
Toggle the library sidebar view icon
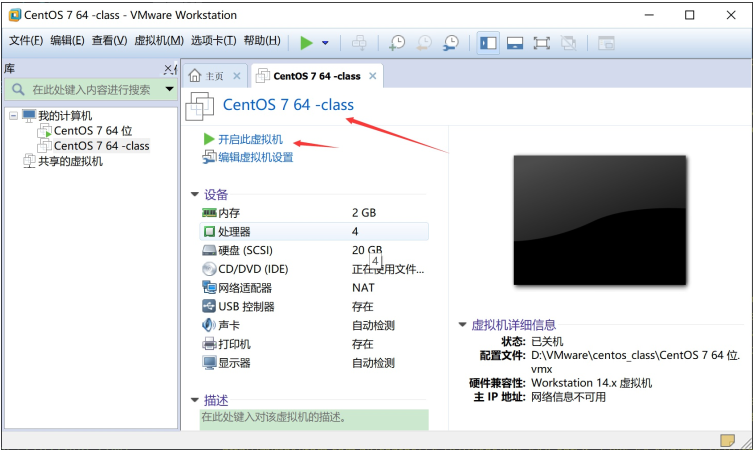click(x=488, y=43)
